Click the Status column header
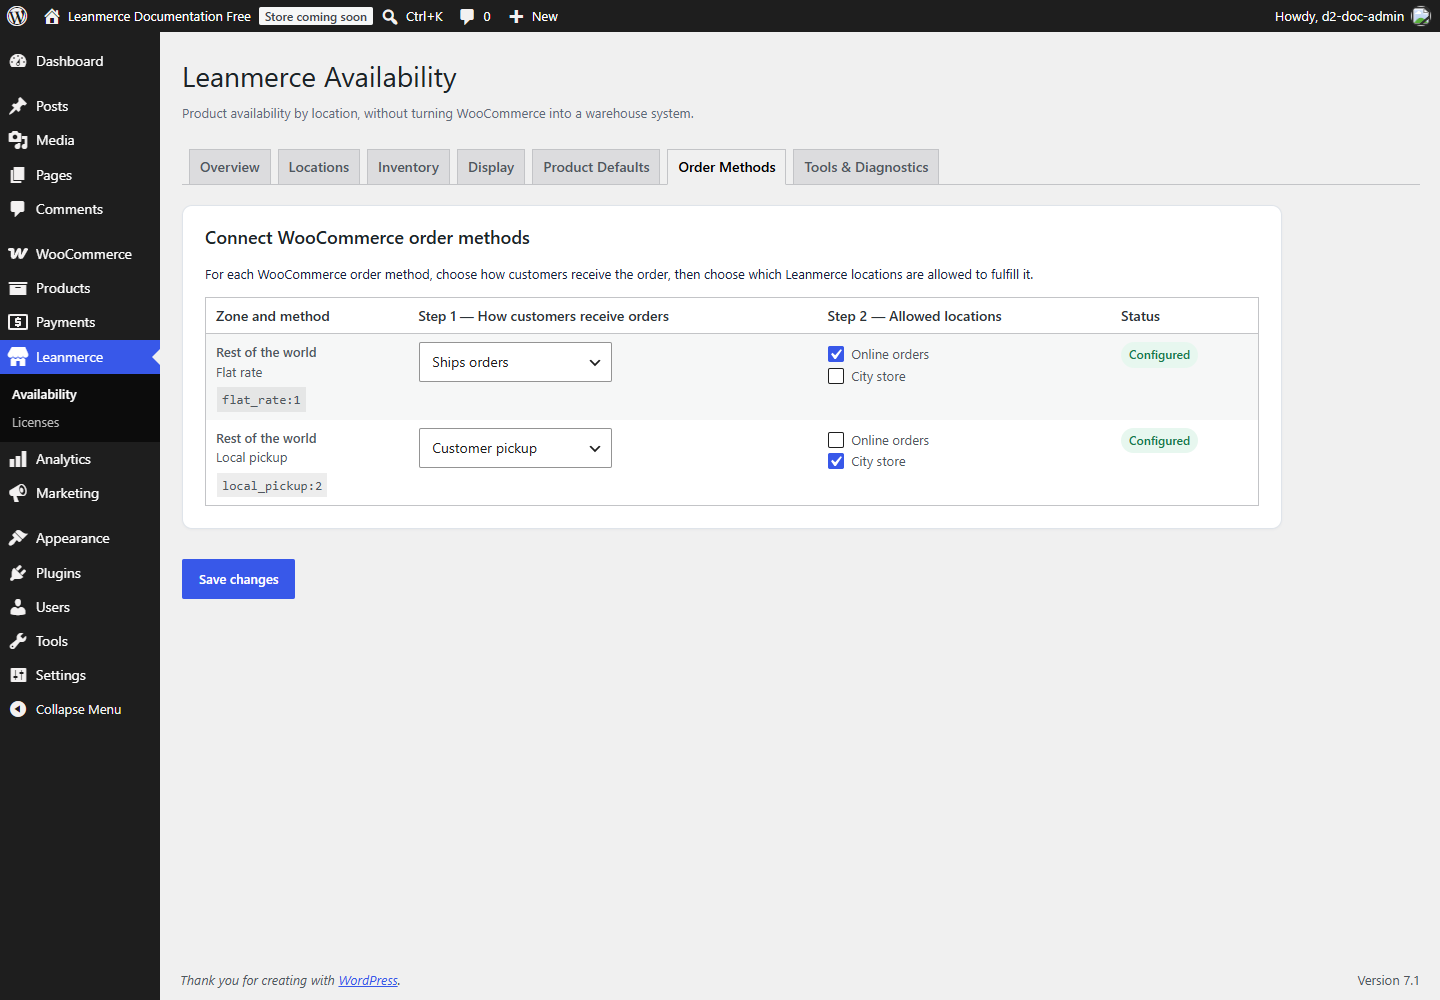 1140,316
